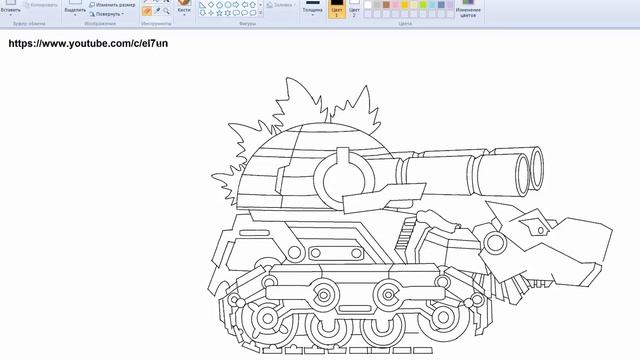Choose the left arrow shape

(x=244, y=4)
